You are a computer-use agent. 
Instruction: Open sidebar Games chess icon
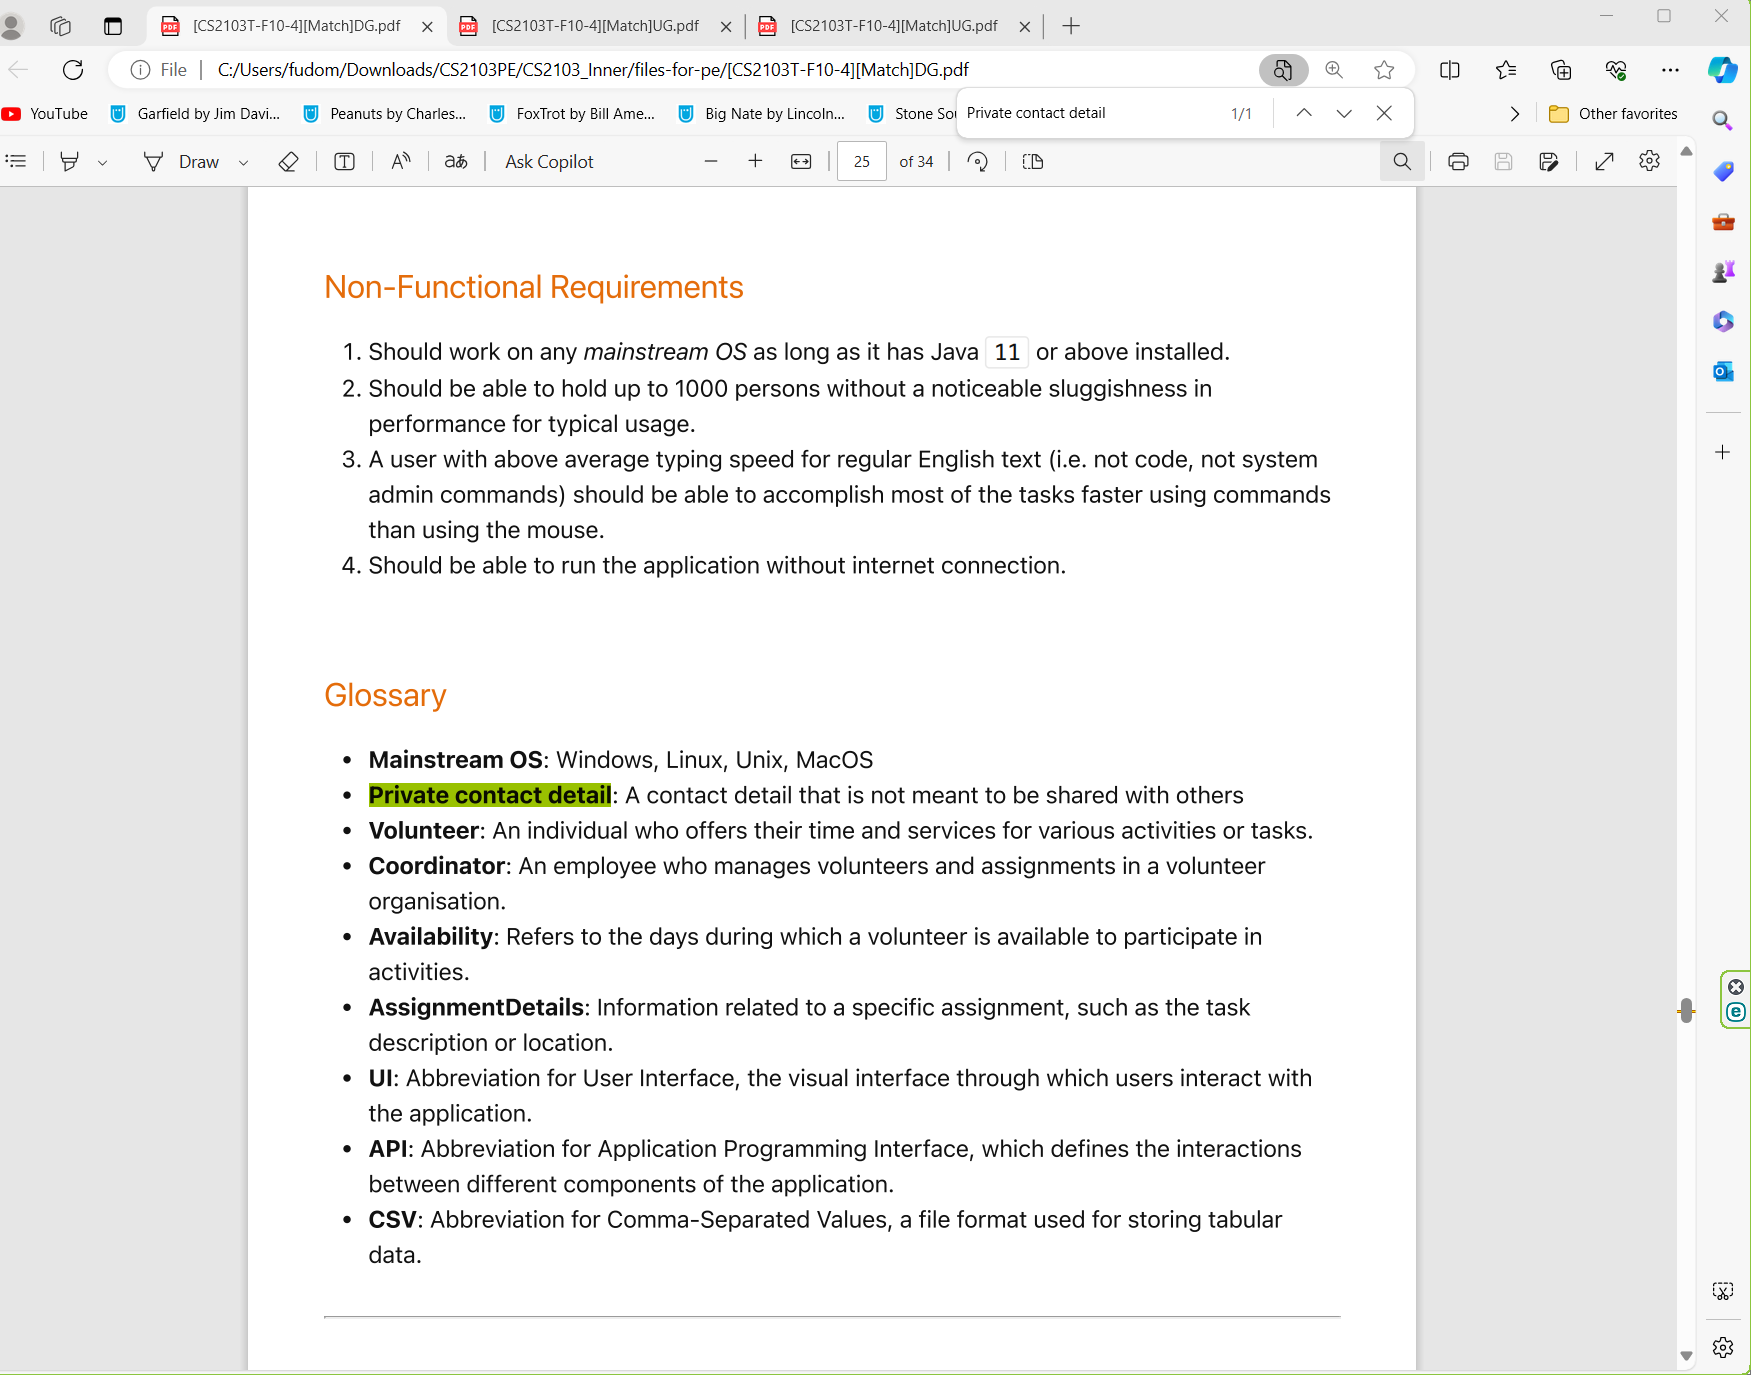1722,271
